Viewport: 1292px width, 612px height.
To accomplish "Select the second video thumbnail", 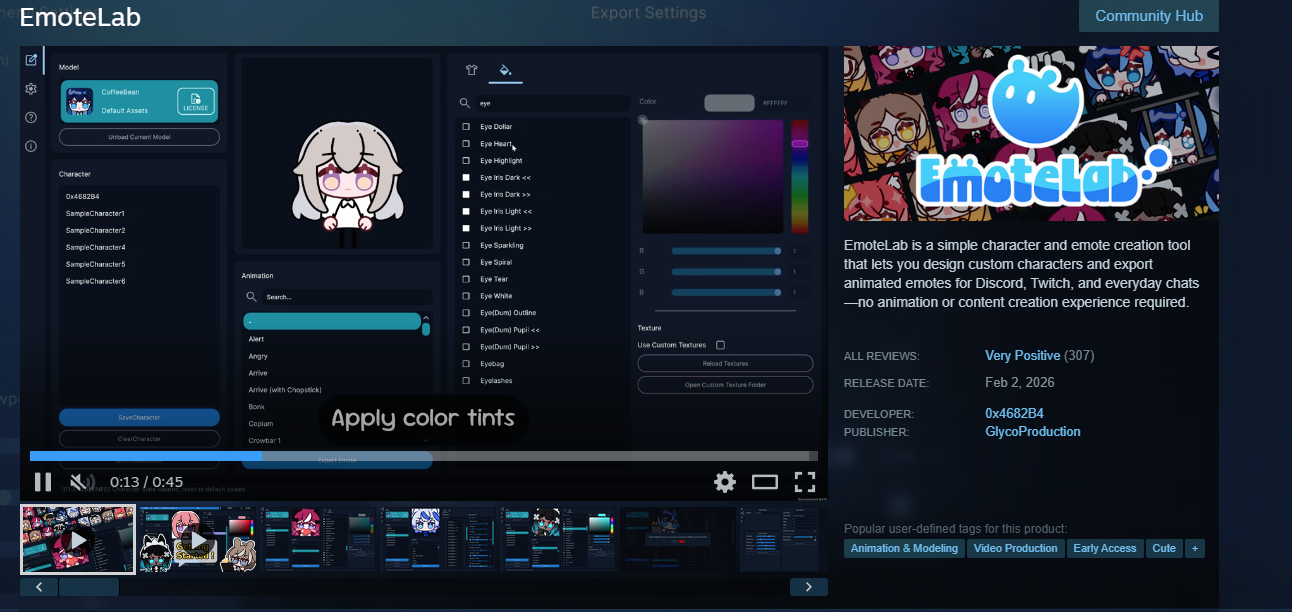I will [x=197, y=540].
